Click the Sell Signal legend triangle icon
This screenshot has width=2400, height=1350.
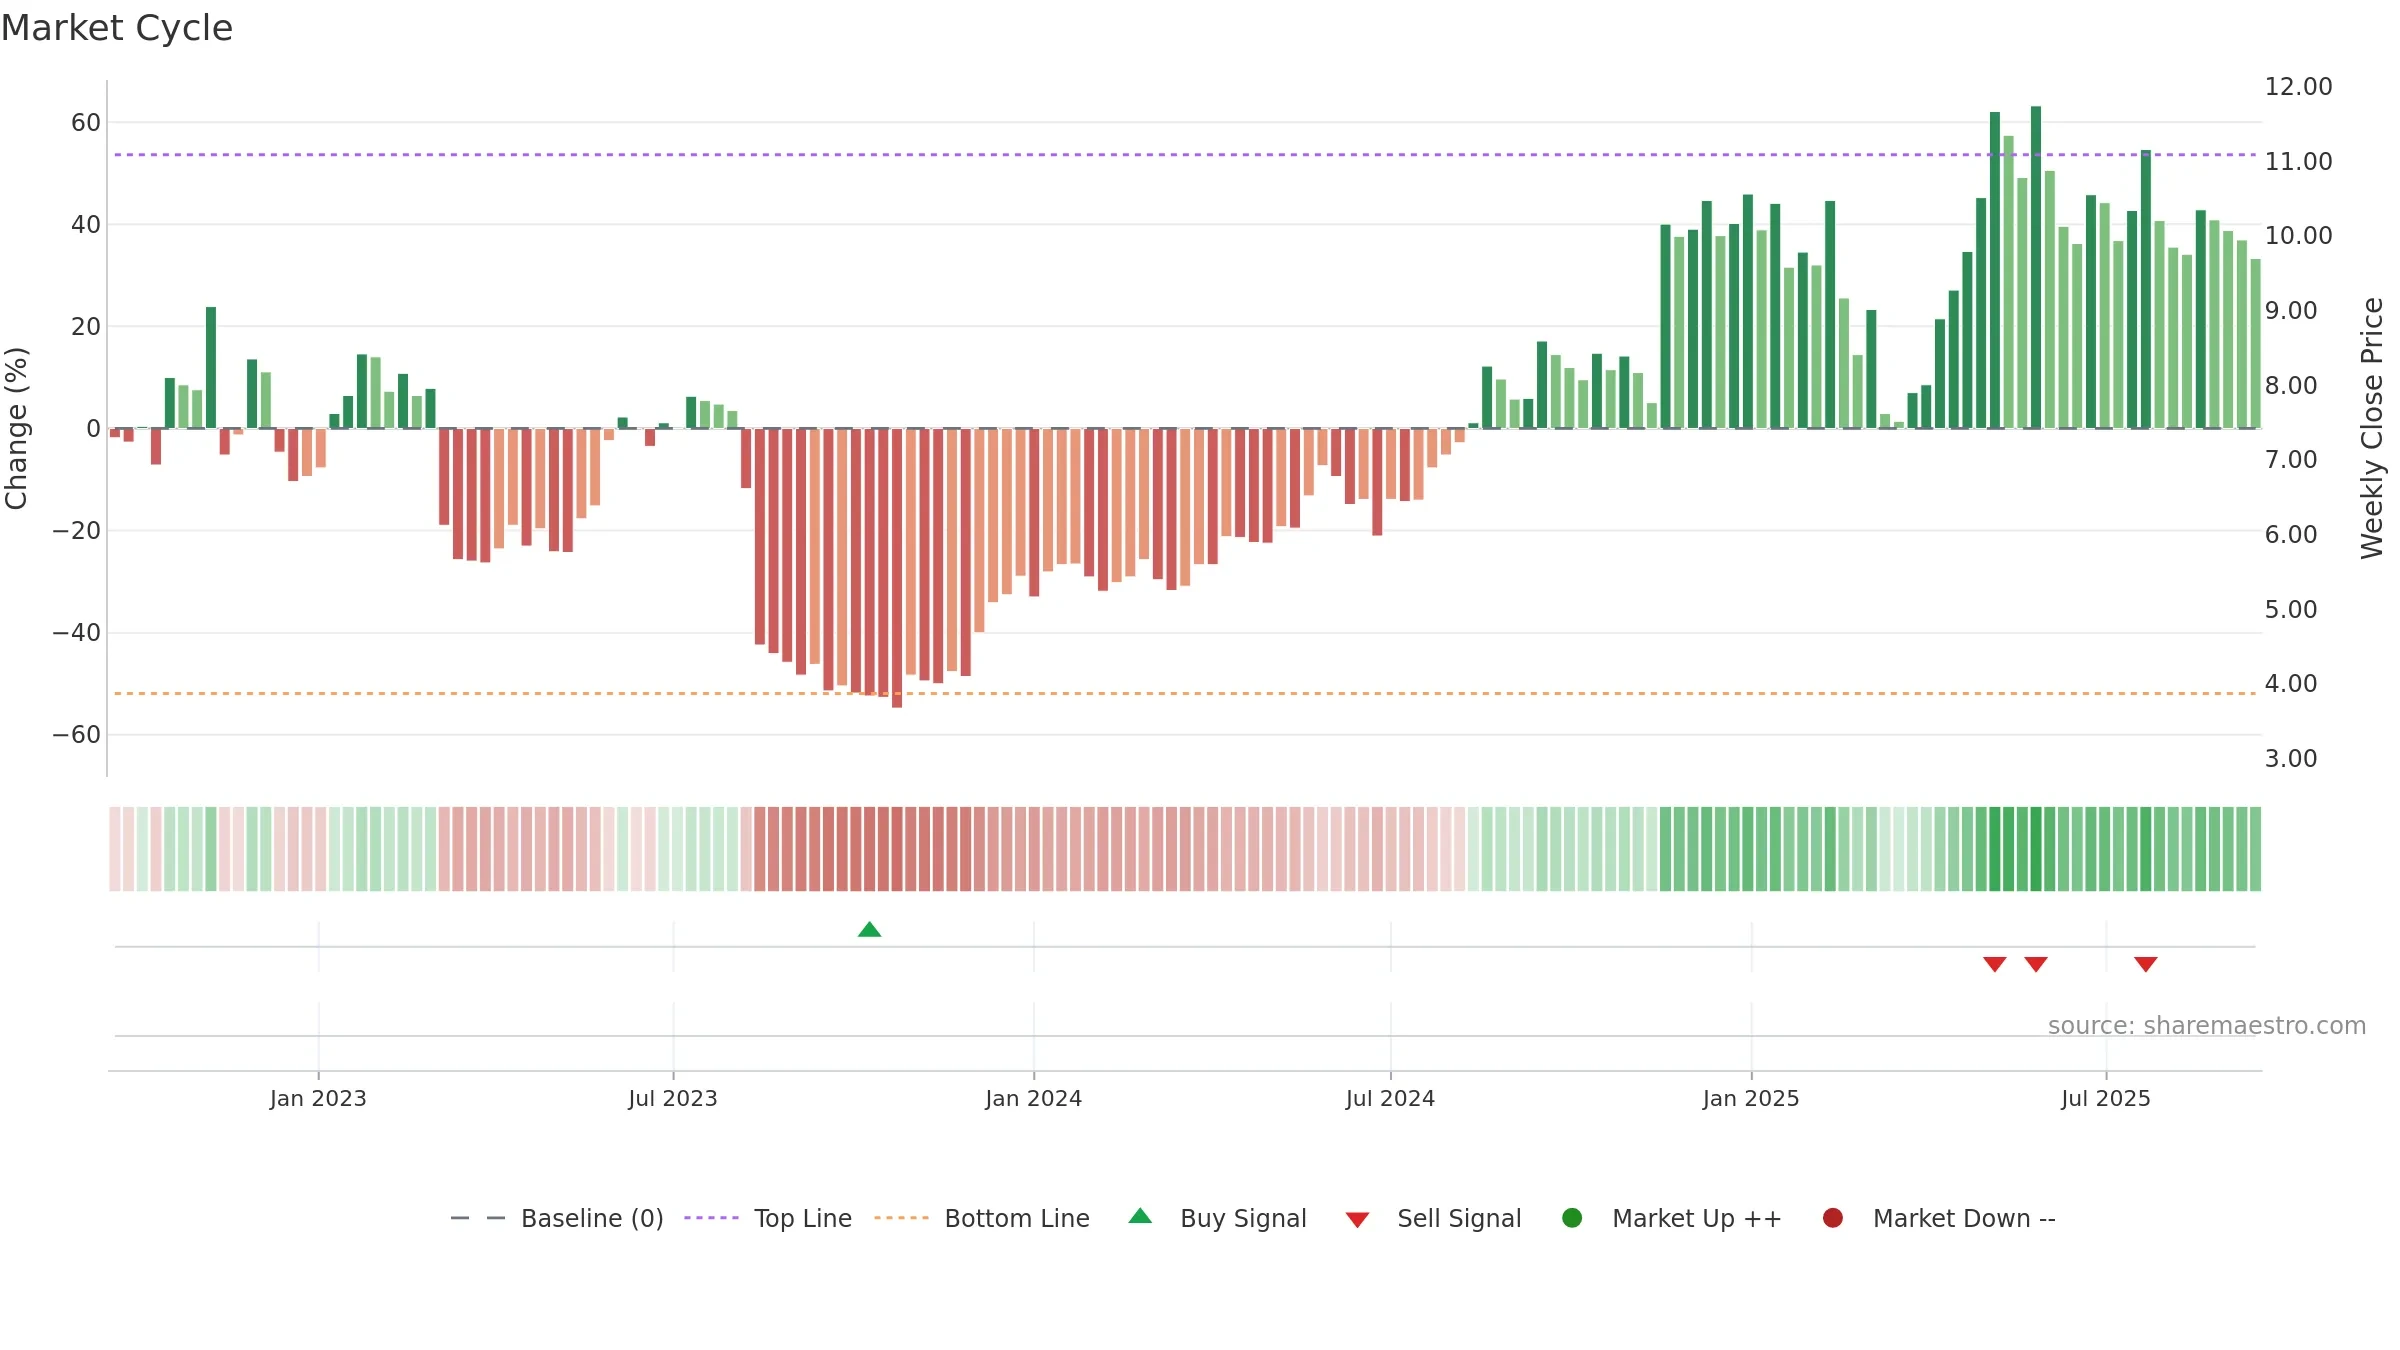[1357, 1220]
